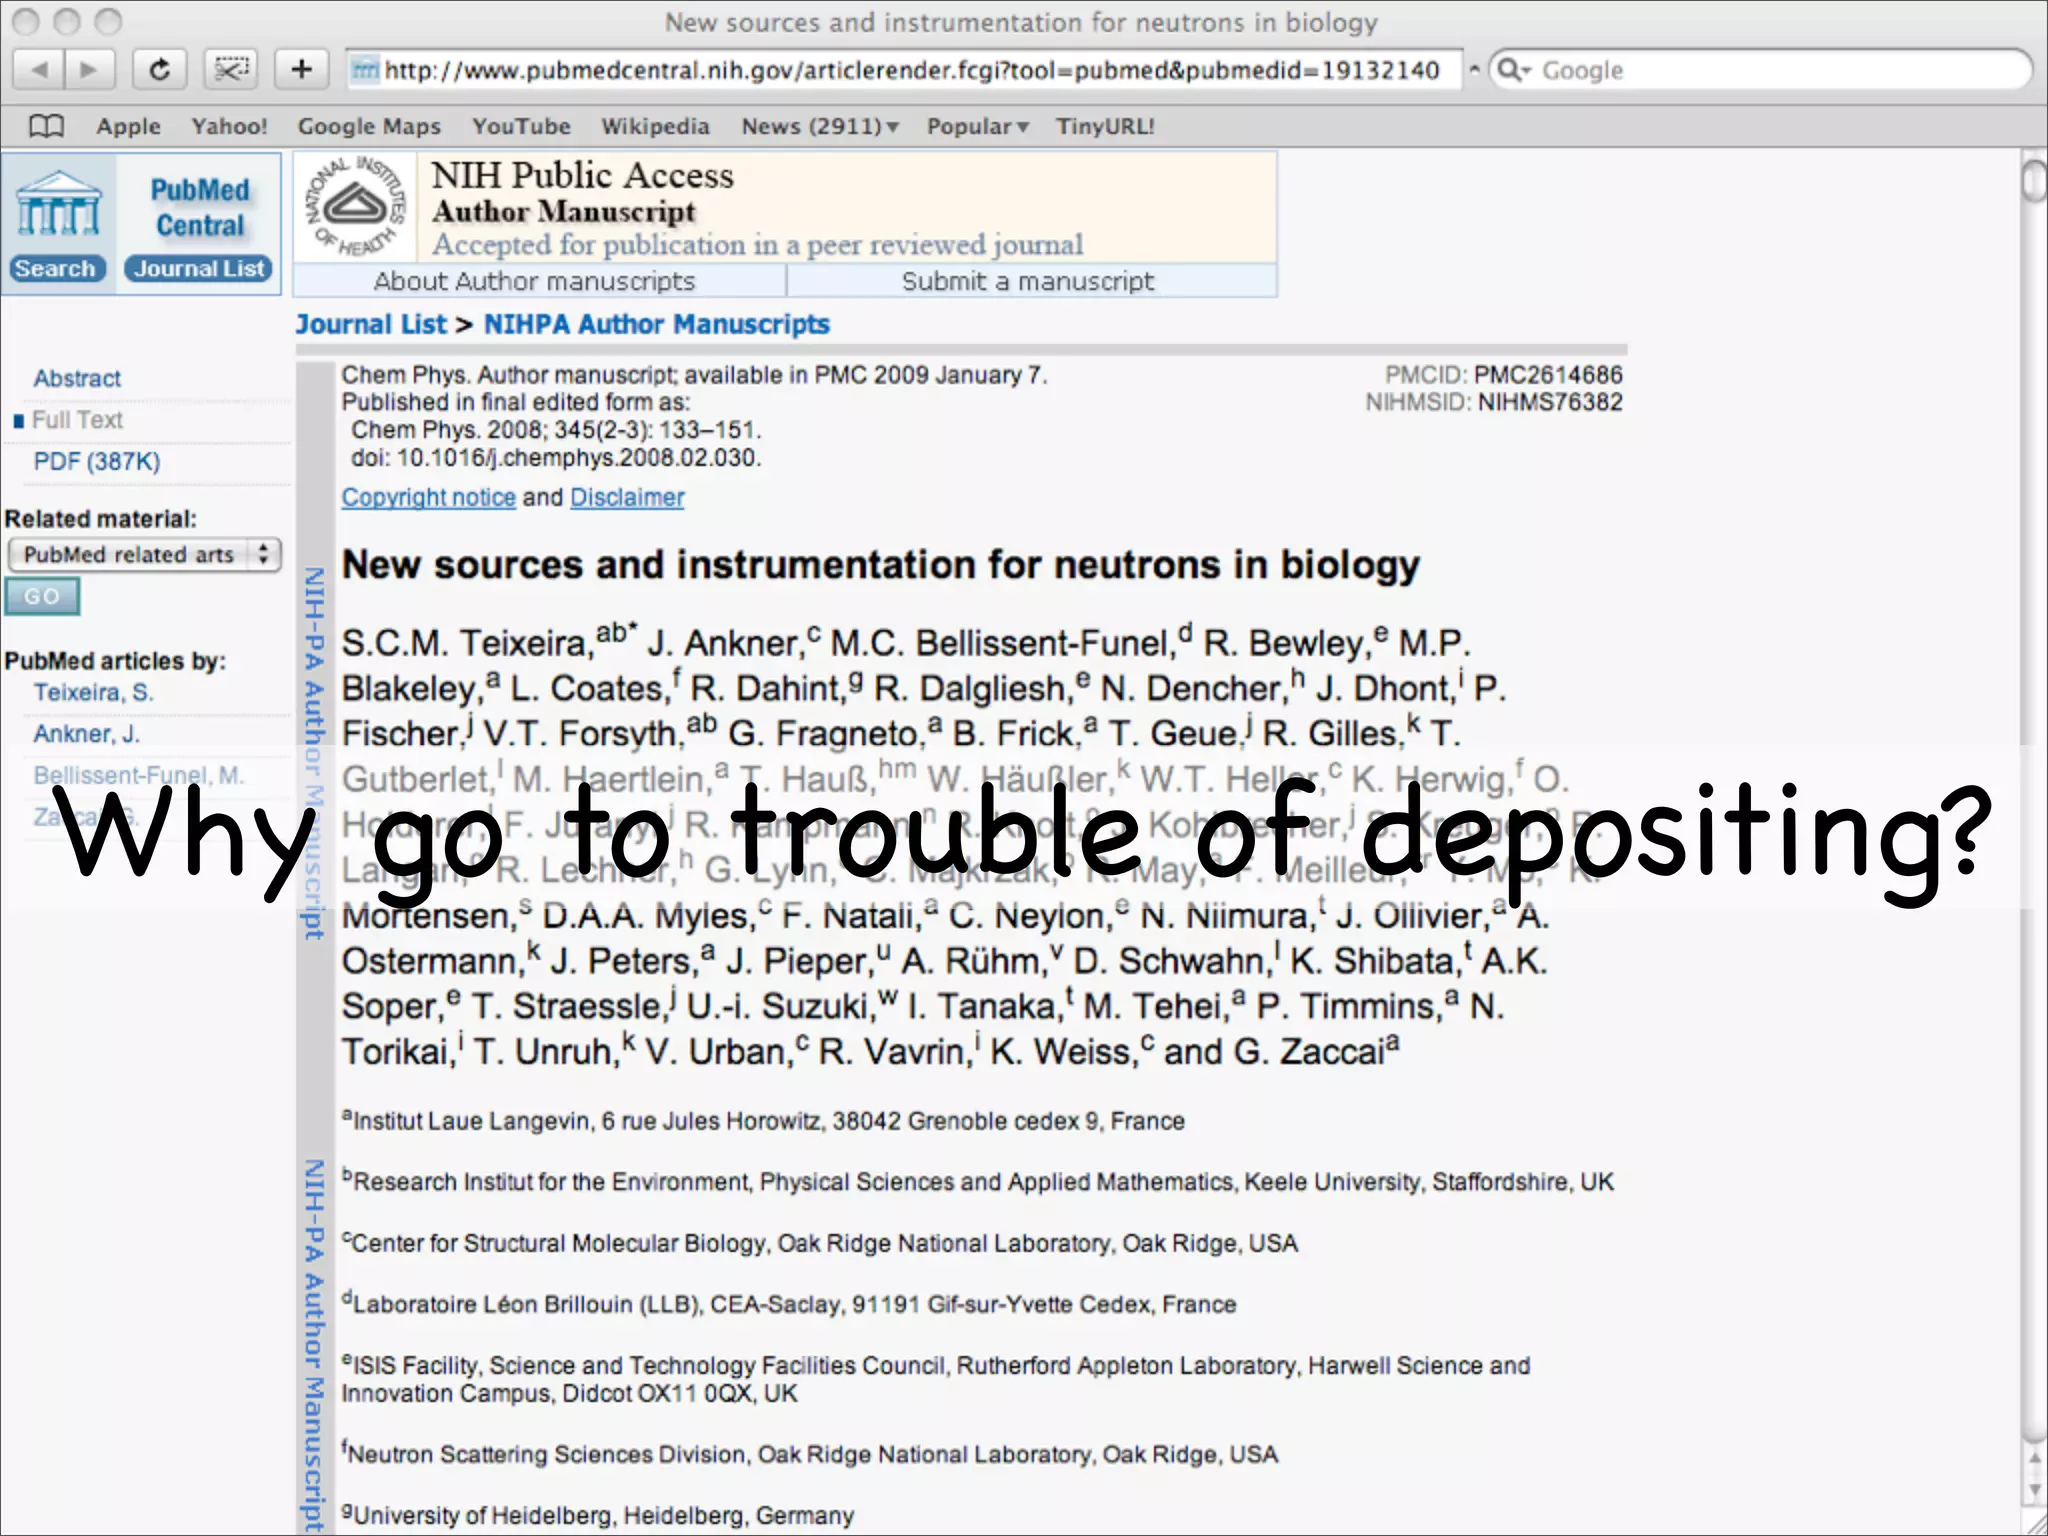Open the Wikipedia bookmark
This screenshot has height=1536, width=2048.
[655, 127]
